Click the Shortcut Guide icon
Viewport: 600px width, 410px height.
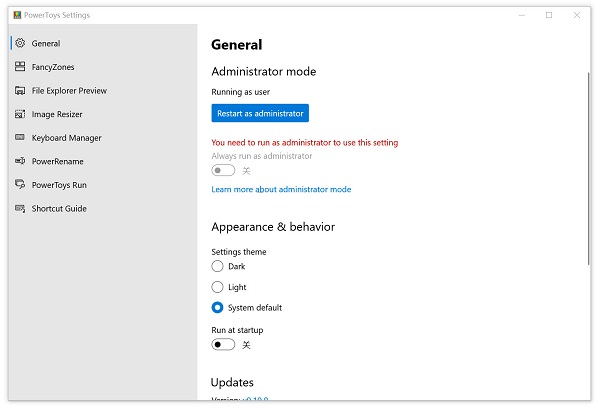[20, 208]
